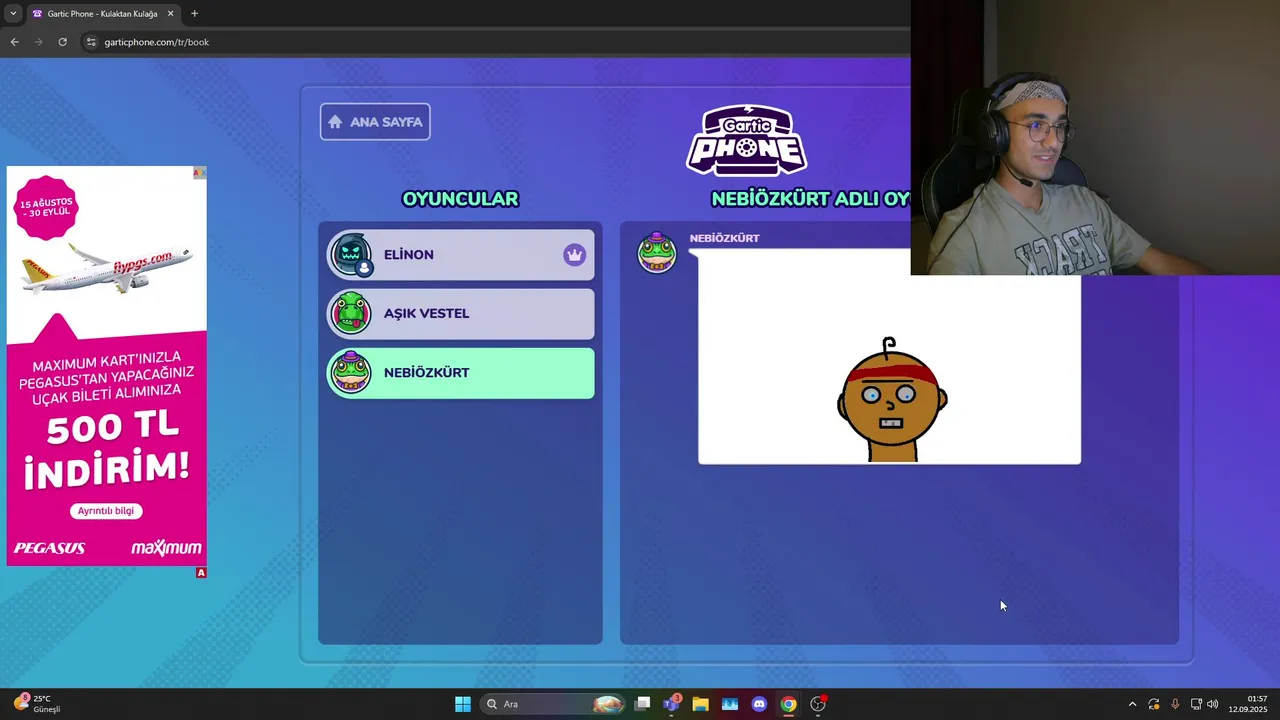Reload the page with the refresh icon
The height and width of the screenshot is (720, 1280).
[62, 42]
